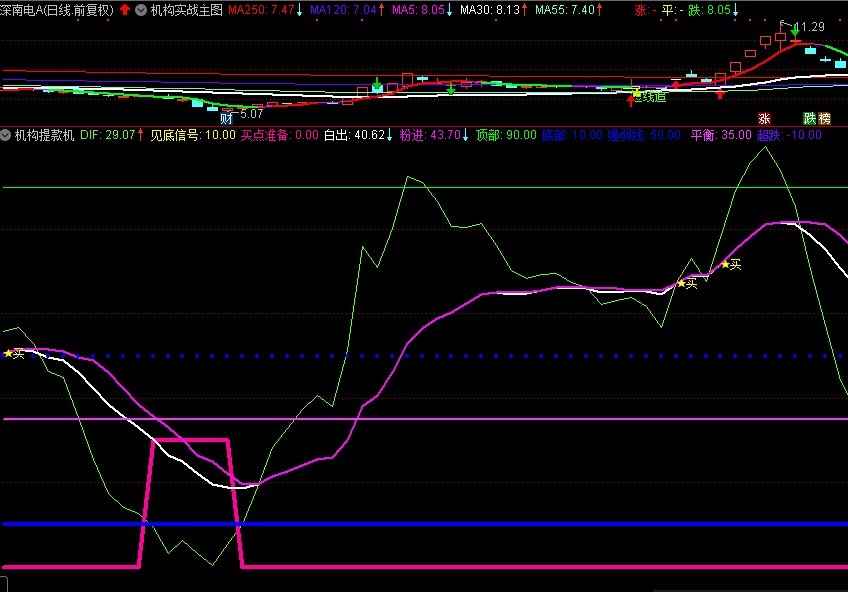Click the last ★买 marker before the peak
This screenshot has width=848, height=592.
tap(731, 264)
